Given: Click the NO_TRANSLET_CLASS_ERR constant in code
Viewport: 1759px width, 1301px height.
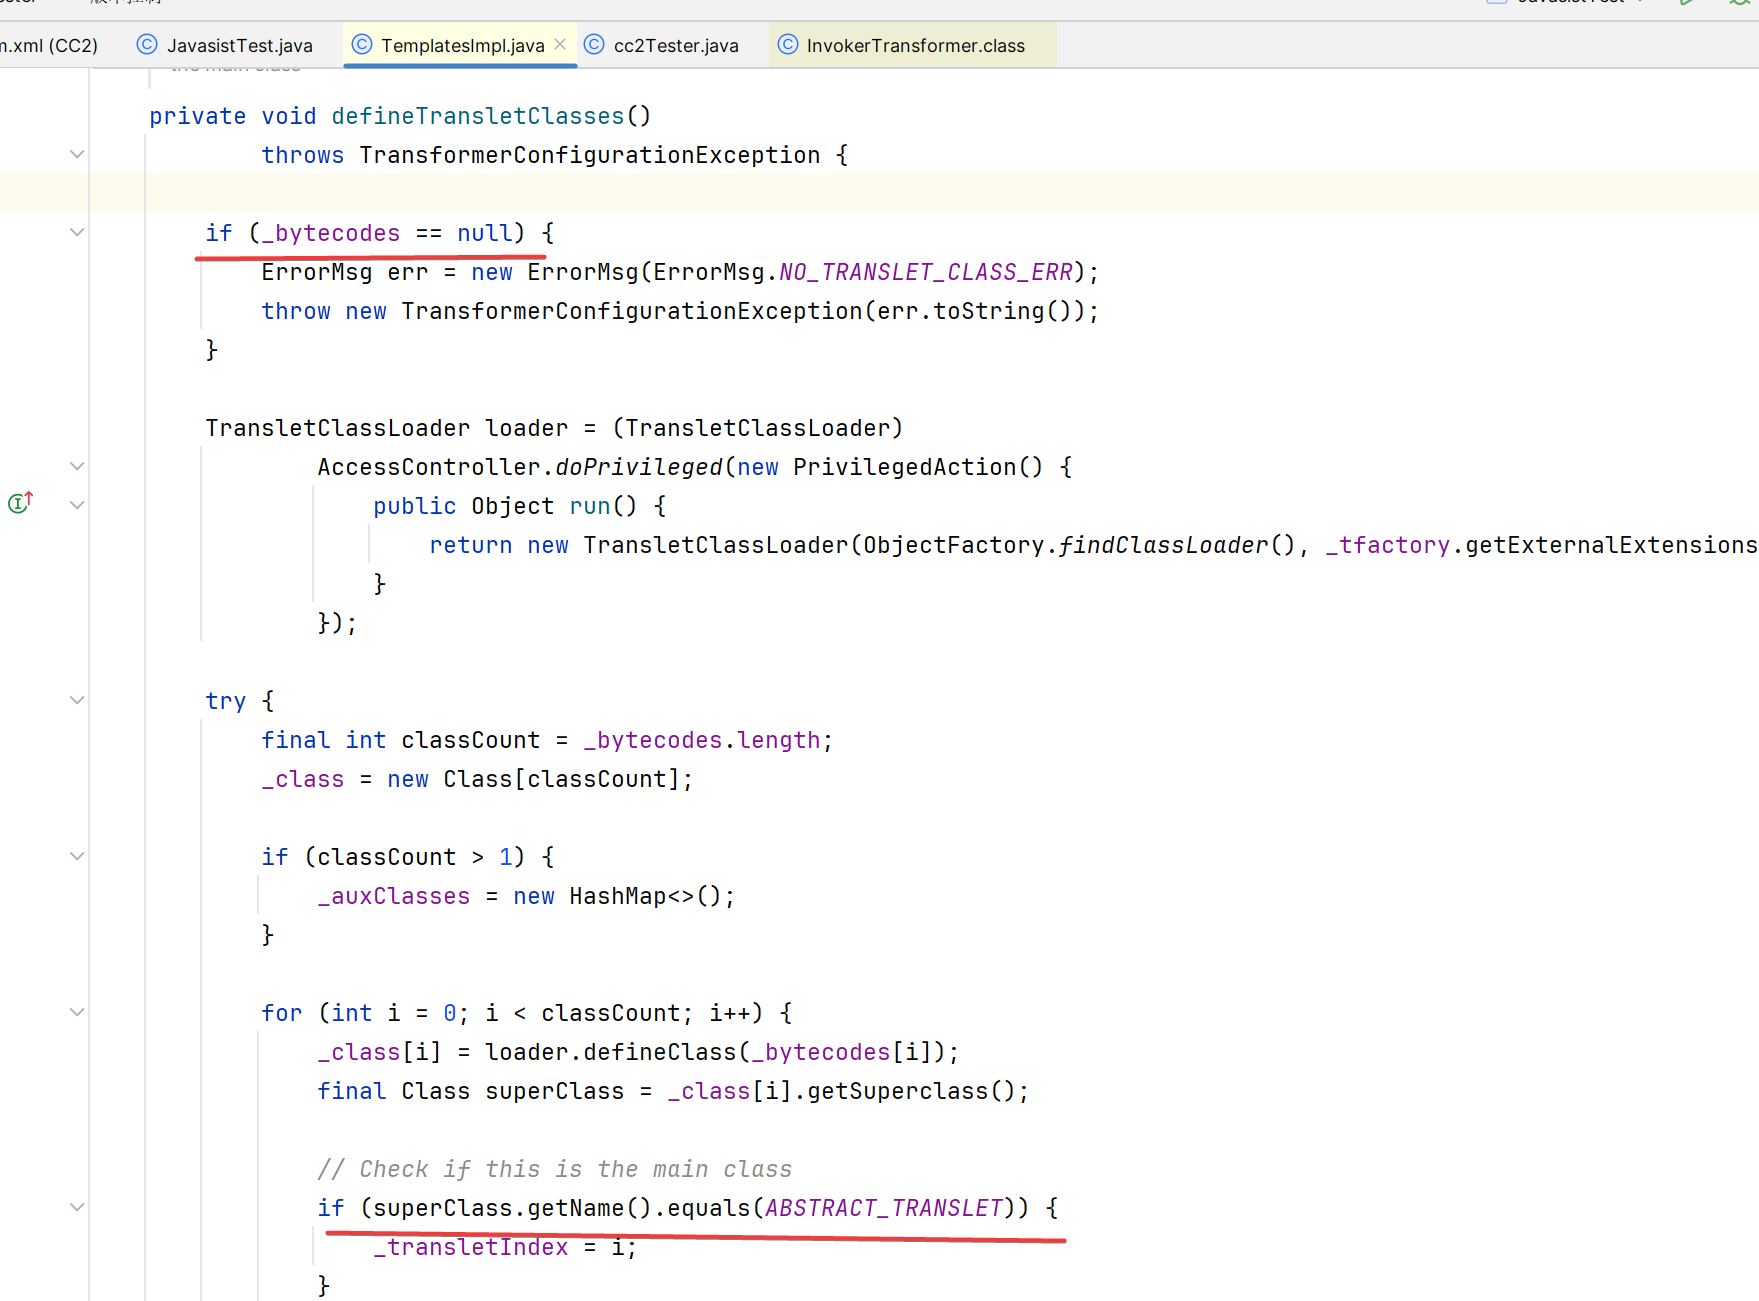Looking at the screenshot, I should point(925,272).
